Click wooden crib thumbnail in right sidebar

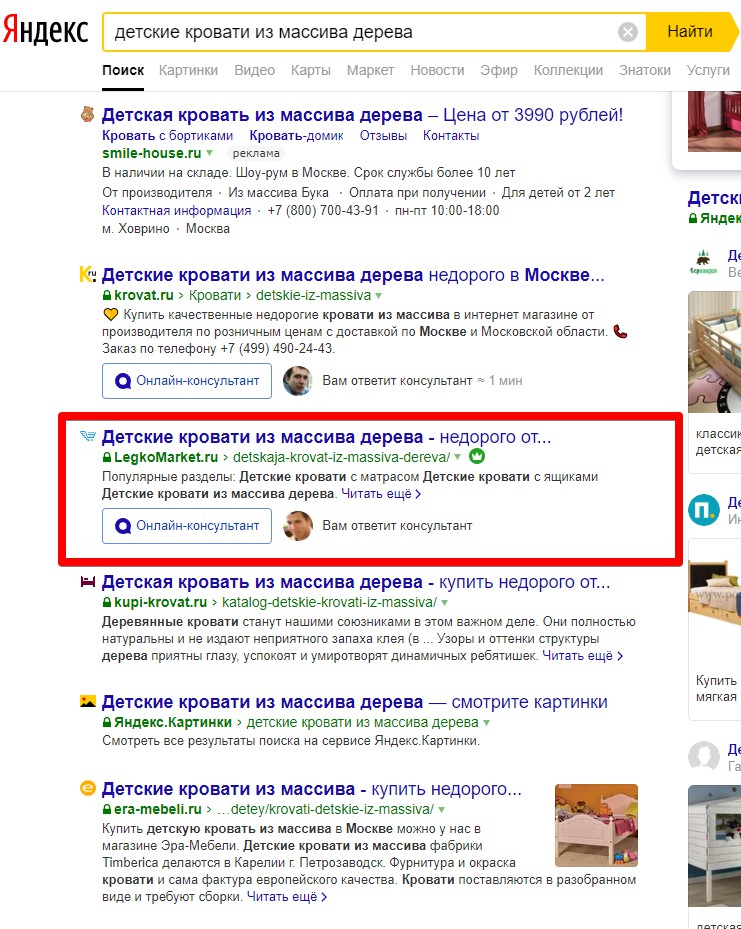coord(714,352)
